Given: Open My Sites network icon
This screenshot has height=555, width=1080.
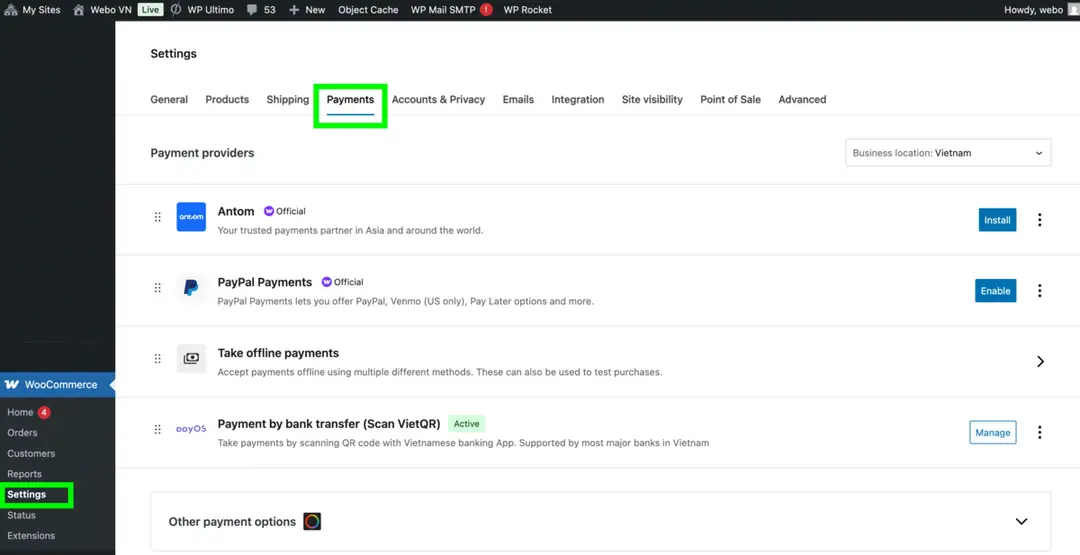Looking at the screenshot, I should [11, 10].
